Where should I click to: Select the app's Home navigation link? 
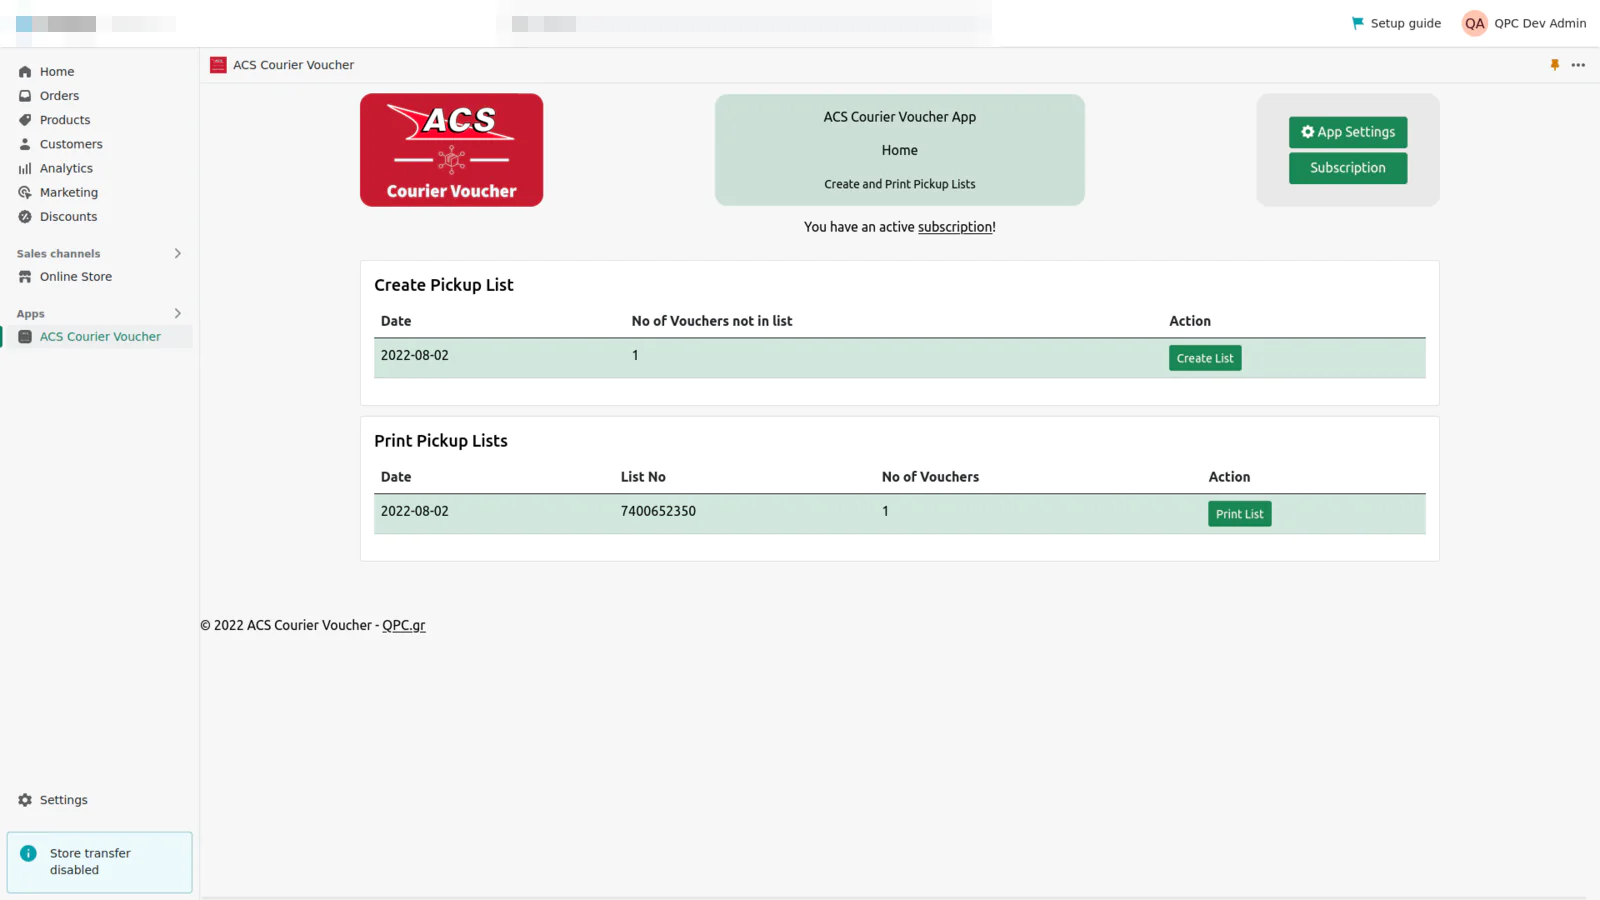pos(899,150)
